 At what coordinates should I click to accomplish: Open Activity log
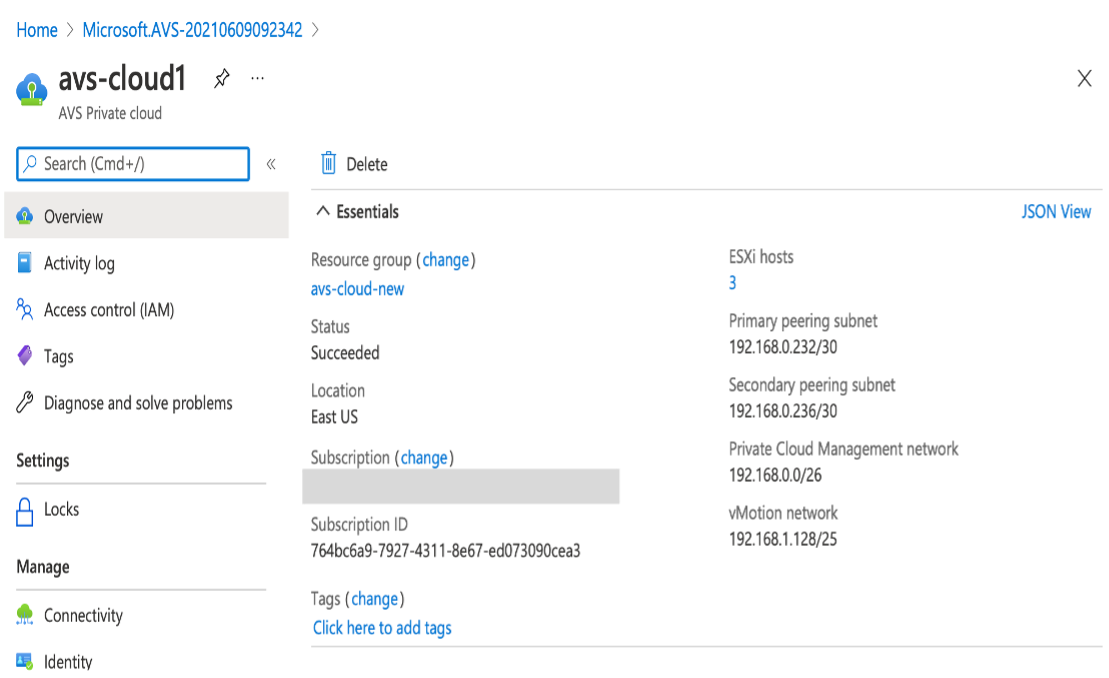point(79,264)
